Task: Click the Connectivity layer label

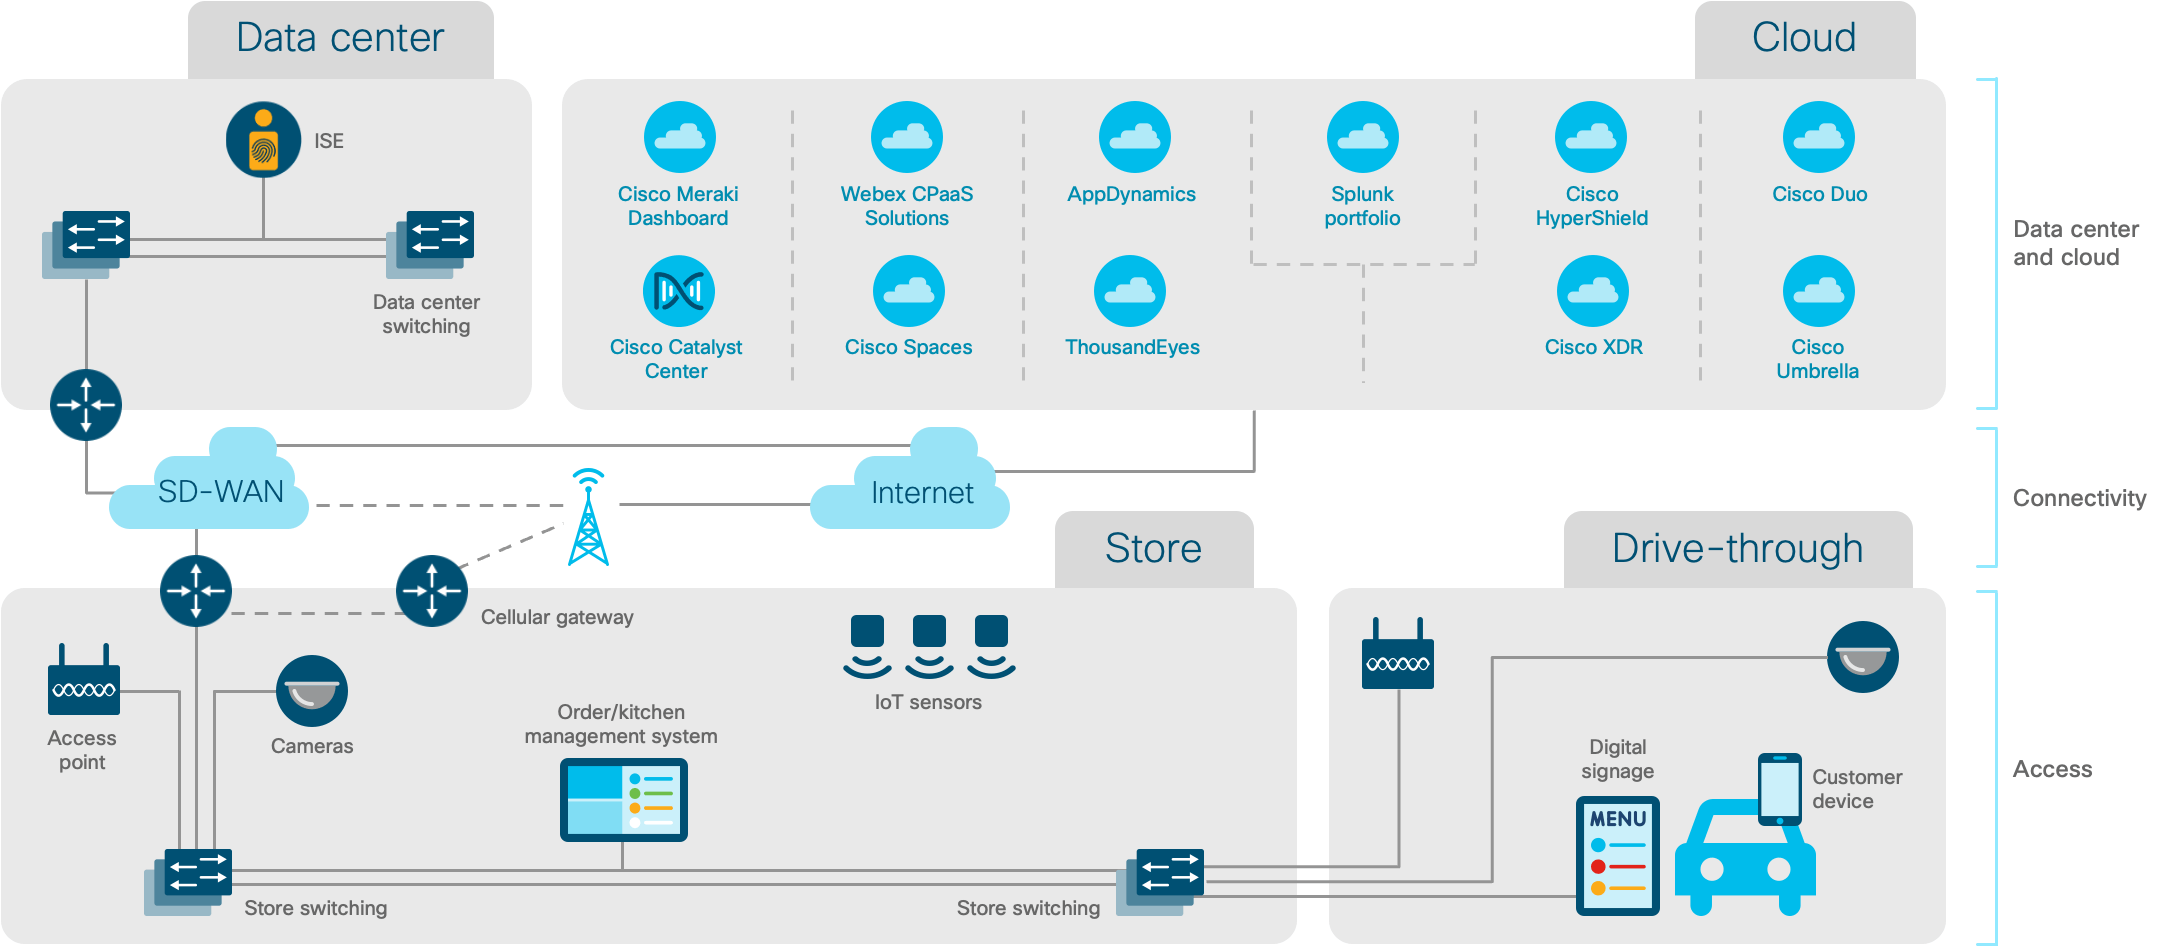Action: pyautogui.click(x=2080, y=498)
